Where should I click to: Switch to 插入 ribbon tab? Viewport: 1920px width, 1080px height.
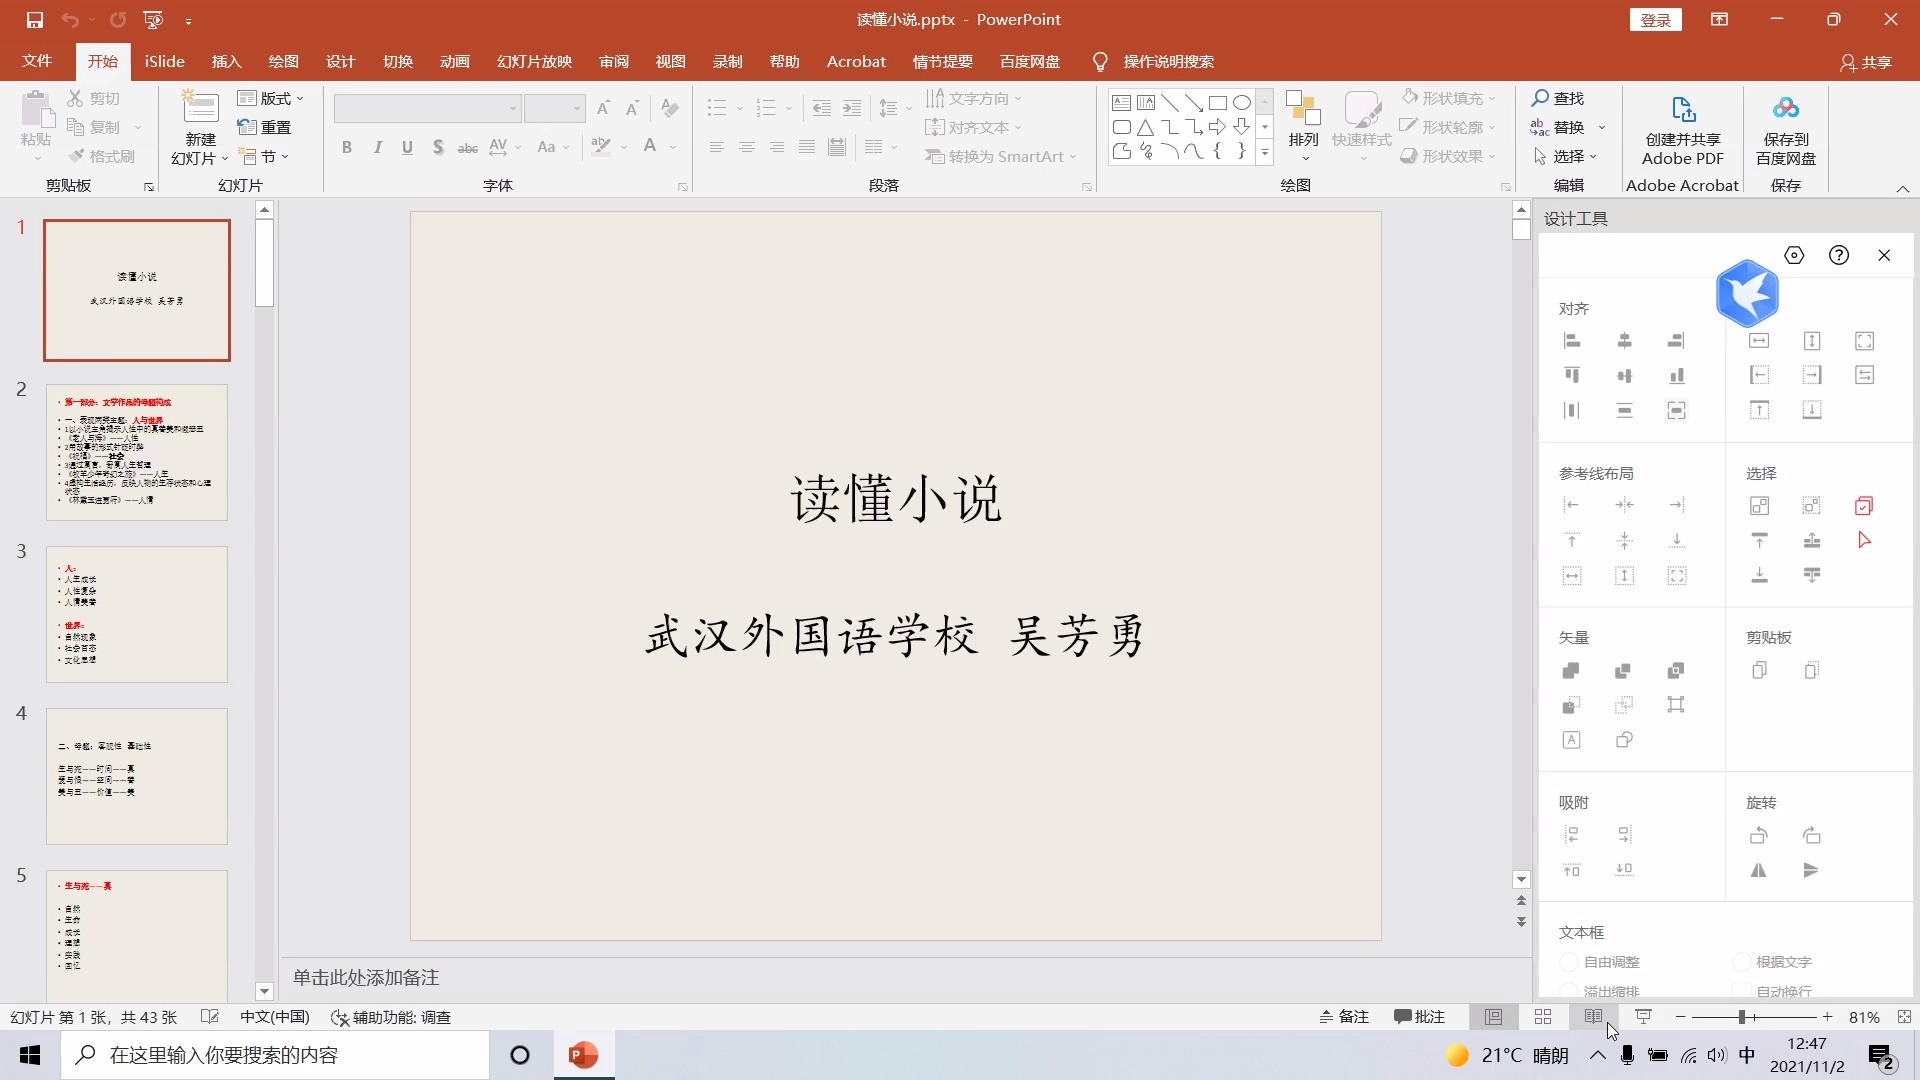coord(226,61)
